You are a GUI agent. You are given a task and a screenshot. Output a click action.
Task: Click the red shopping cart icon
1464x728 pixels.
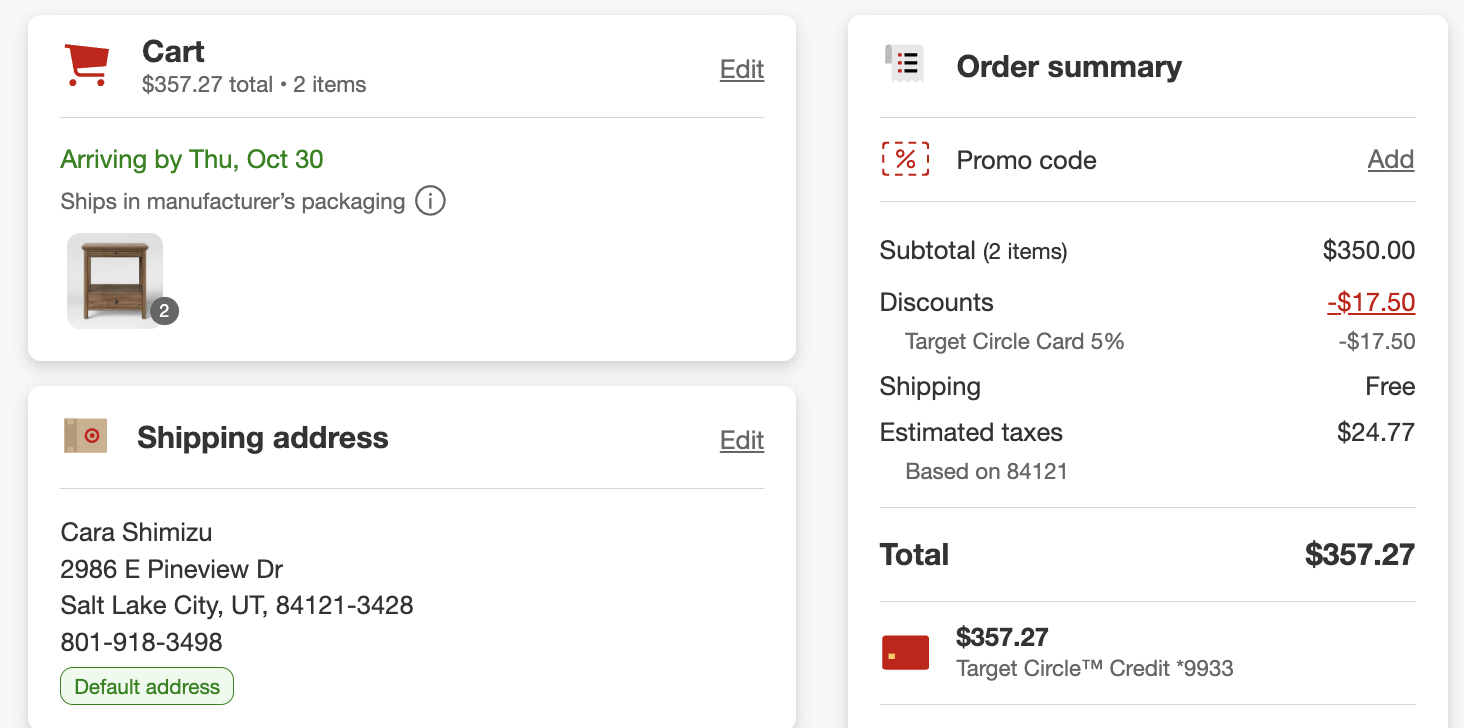pyautogui.click(x=86, y=66)
